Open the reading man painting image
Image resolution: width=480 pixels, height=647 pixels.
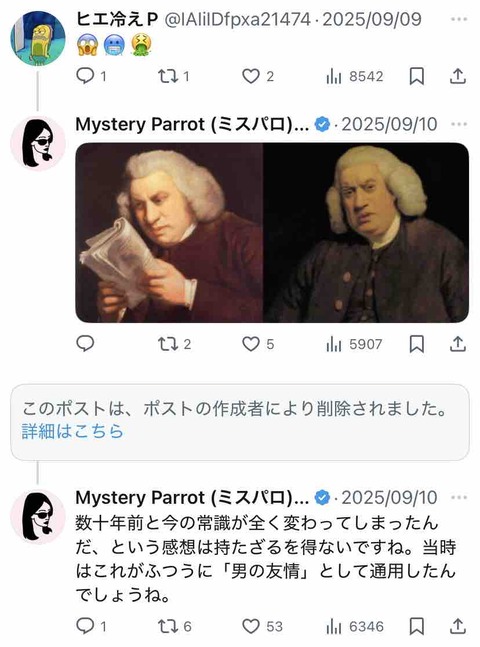tap(169, 233)
